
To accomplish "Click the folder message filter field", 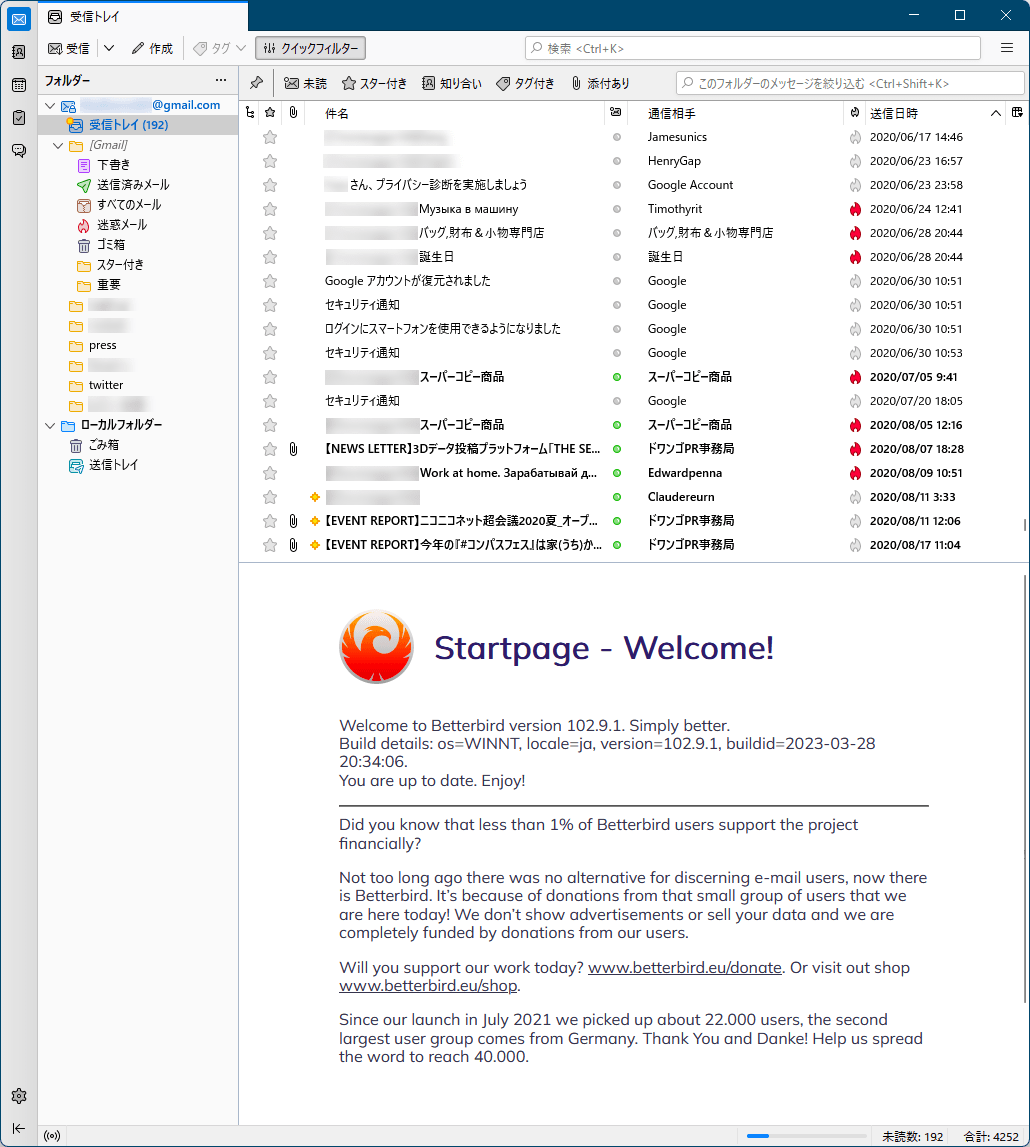I will [x=850, y=83].
